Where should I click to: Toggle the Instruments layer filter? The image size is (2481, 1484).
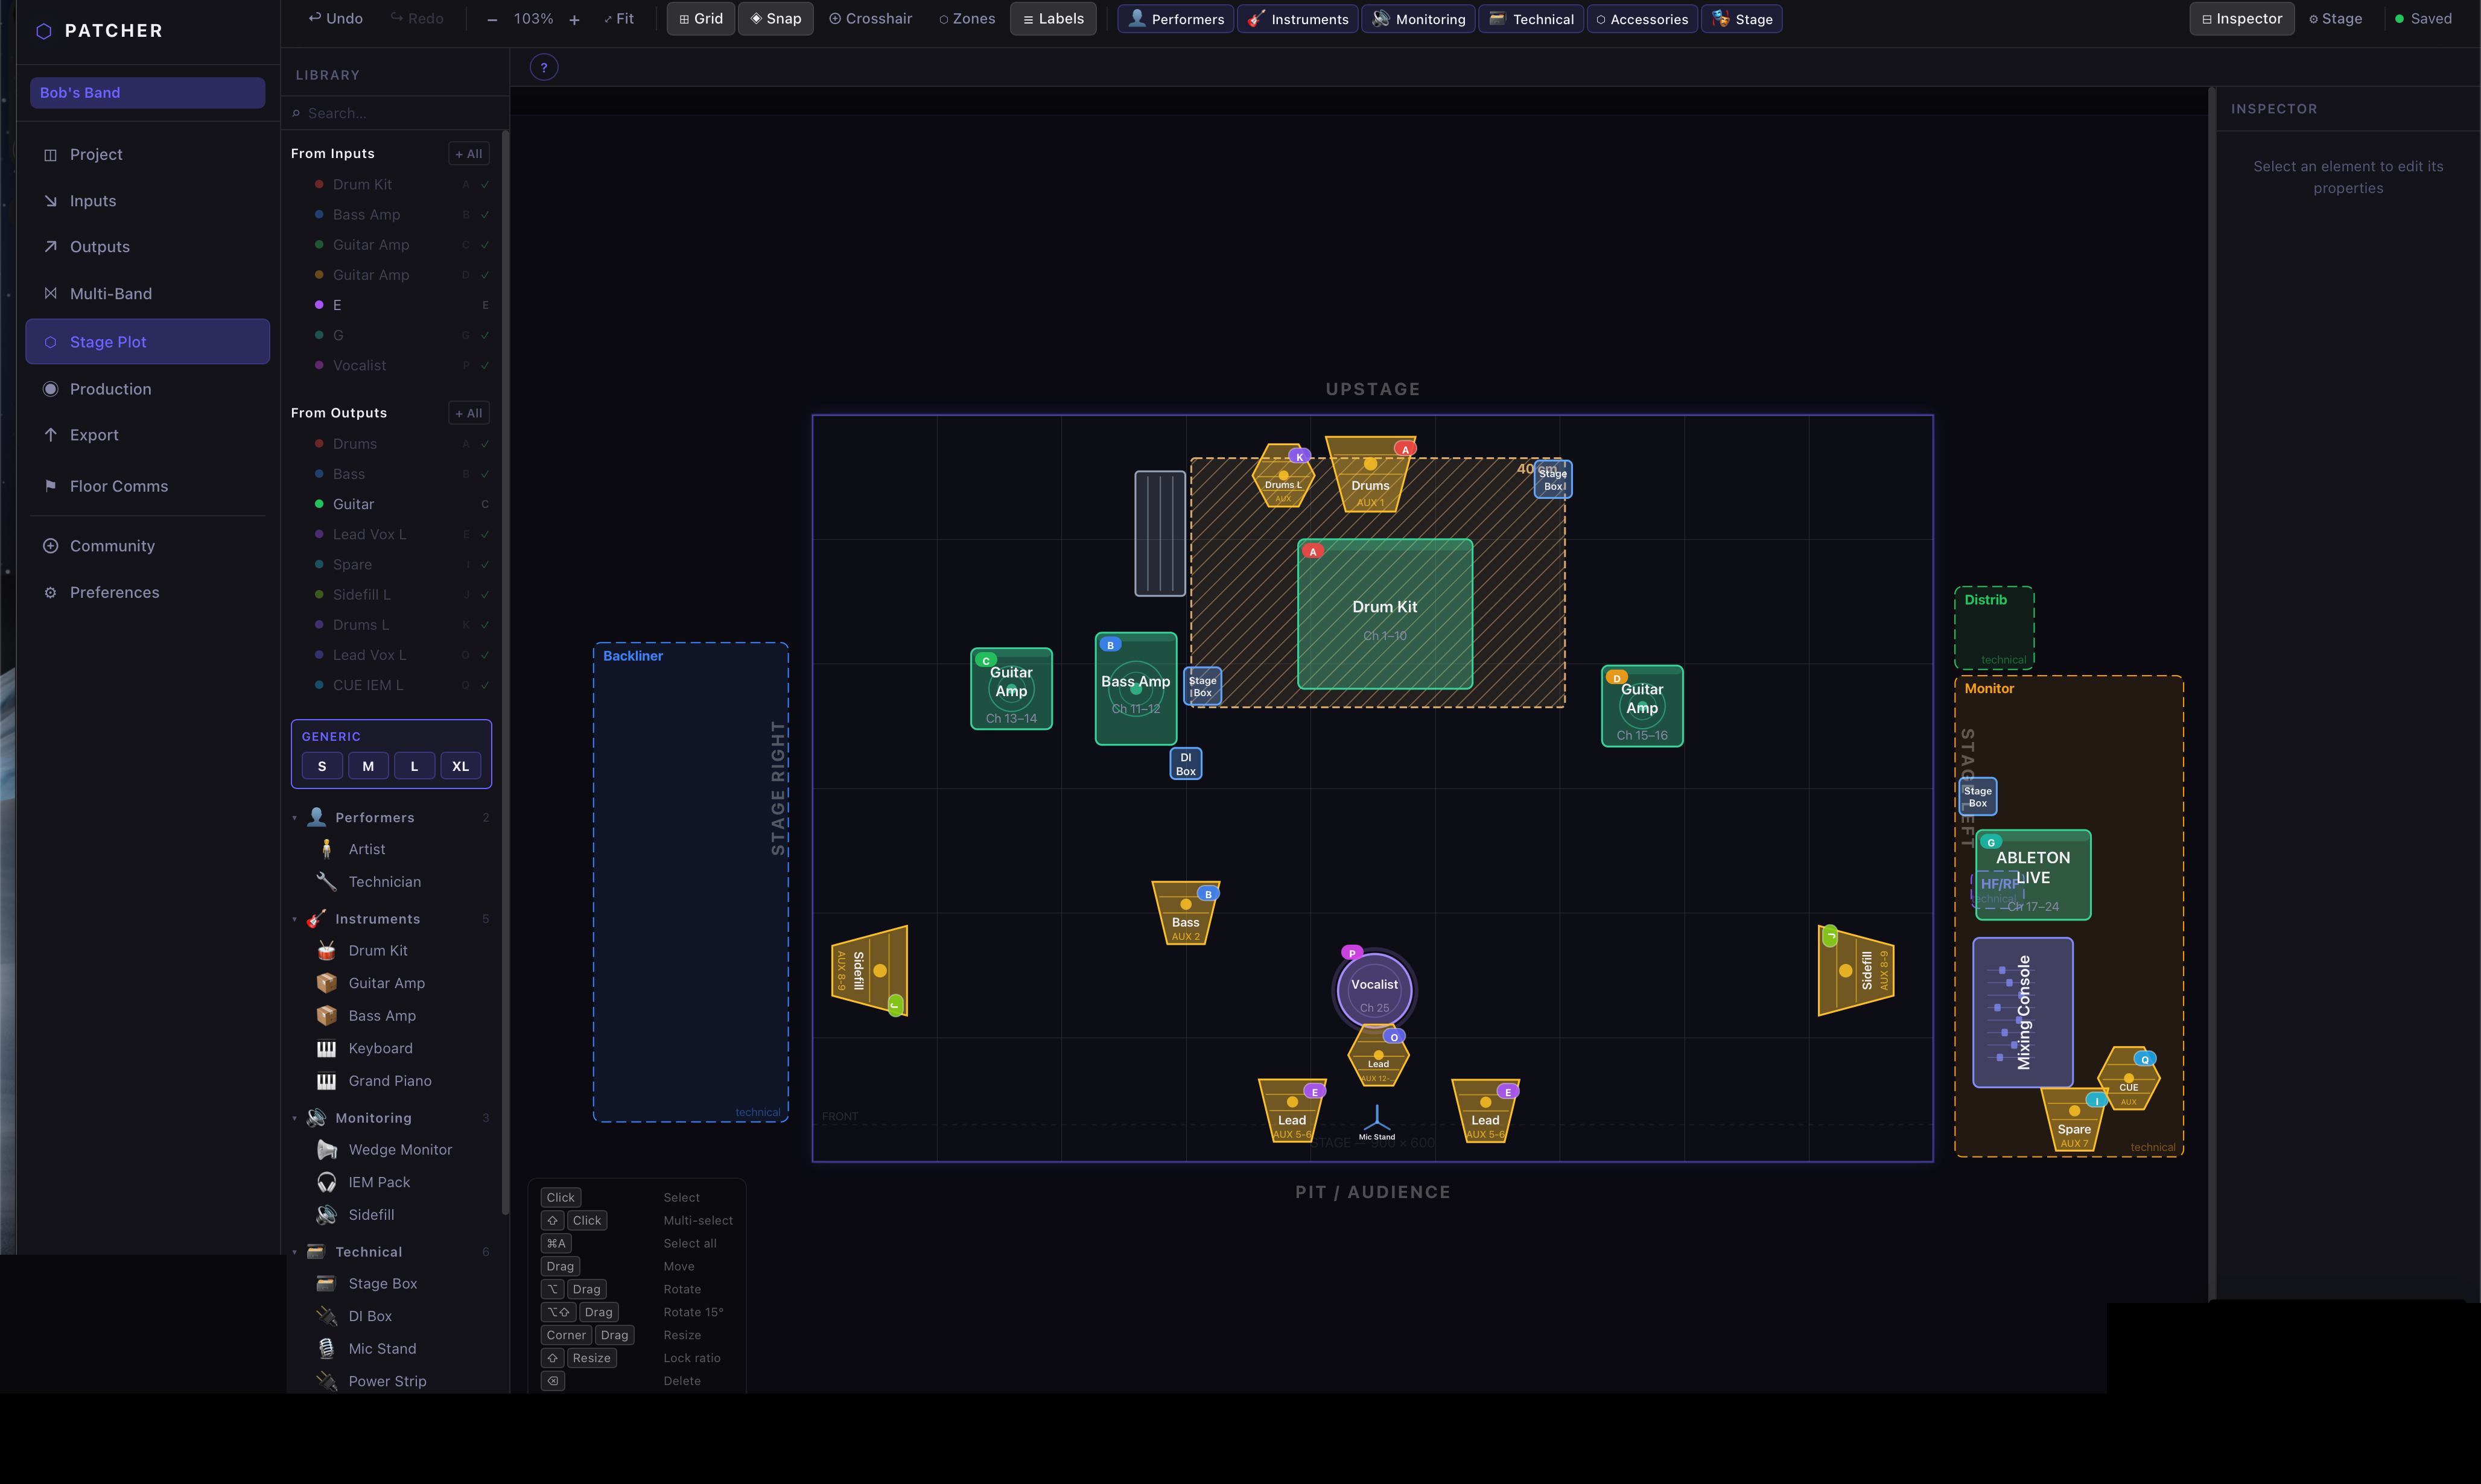(x=1297, y=19)
